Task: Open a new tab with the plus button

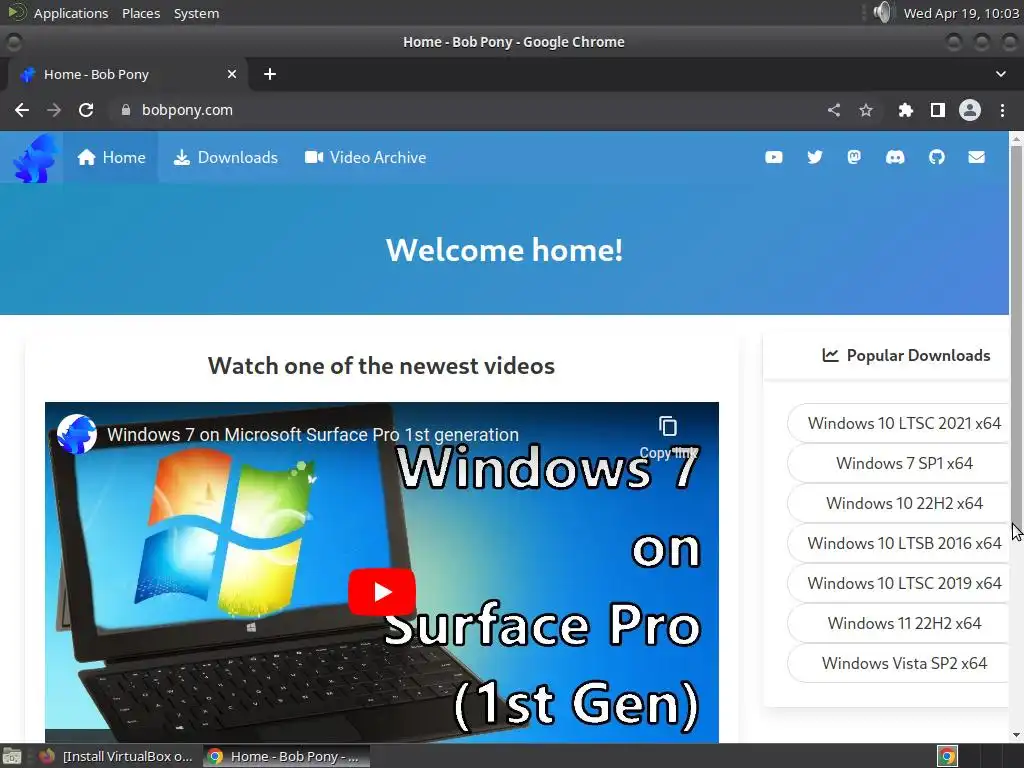Action: (270, 74)
